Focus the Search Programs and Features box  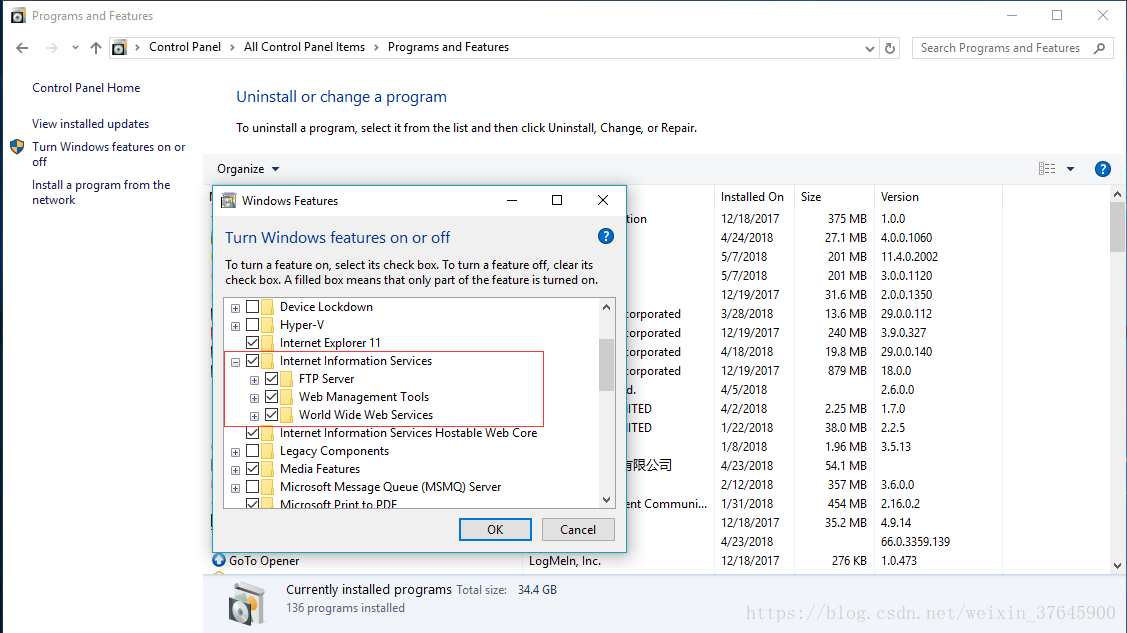point(1013,48)
